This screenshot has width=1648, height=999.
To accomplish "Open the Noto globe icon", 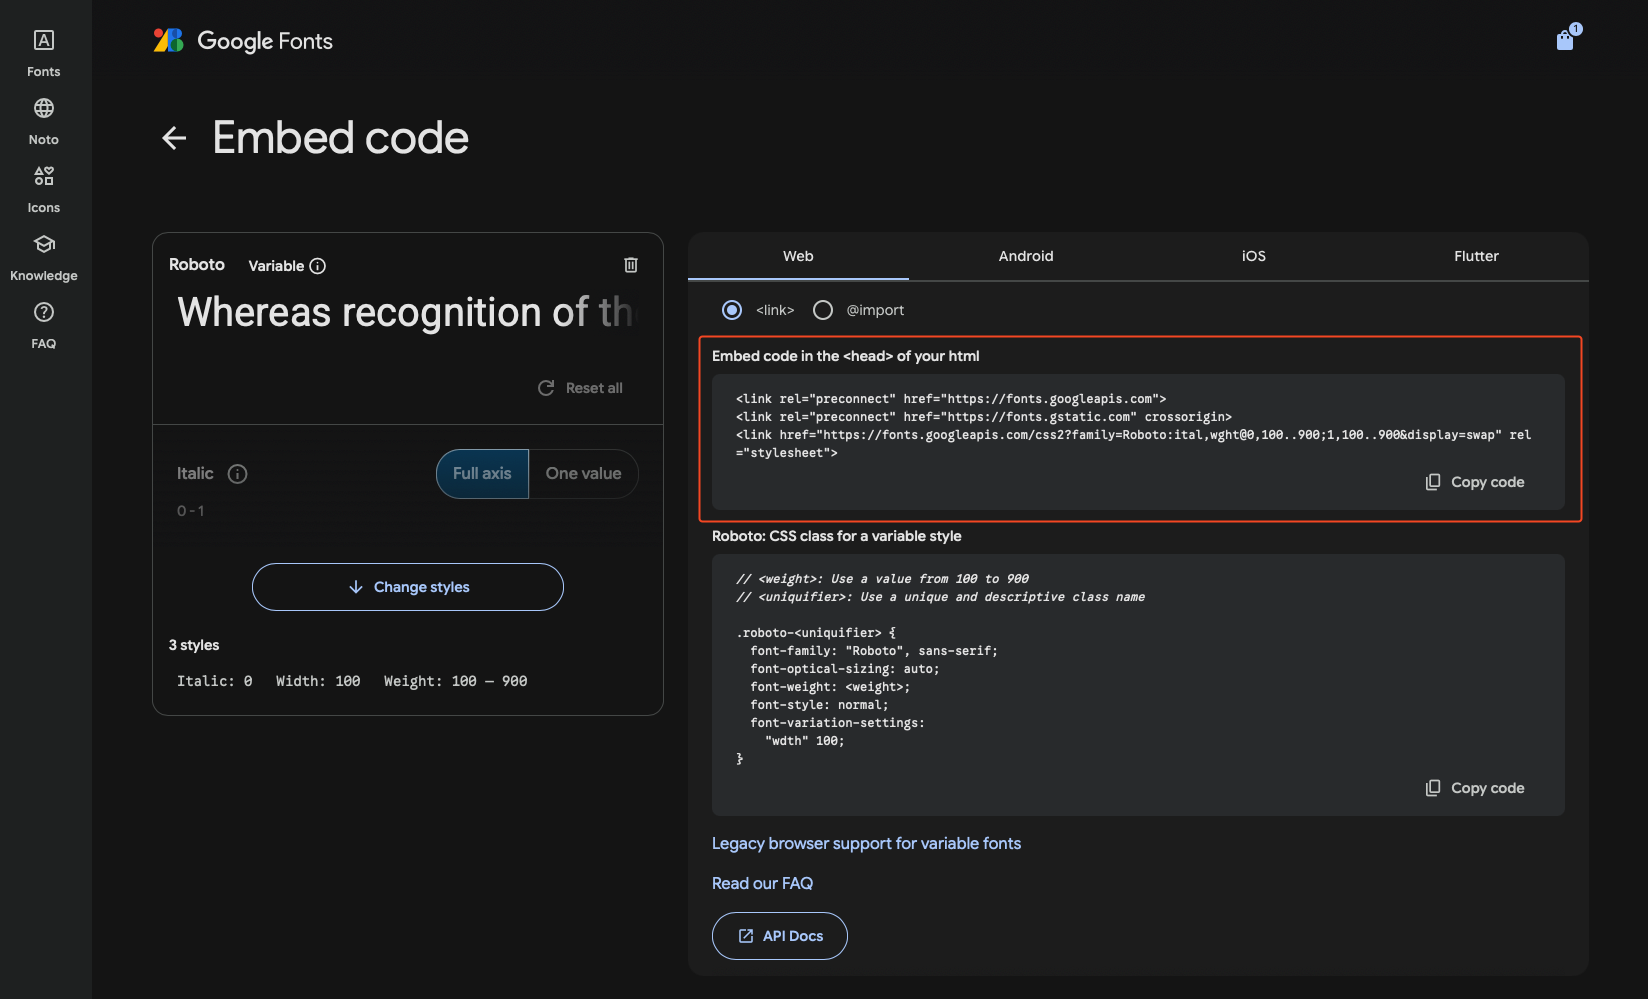I will pyautogui.click(x=44, y=109).
